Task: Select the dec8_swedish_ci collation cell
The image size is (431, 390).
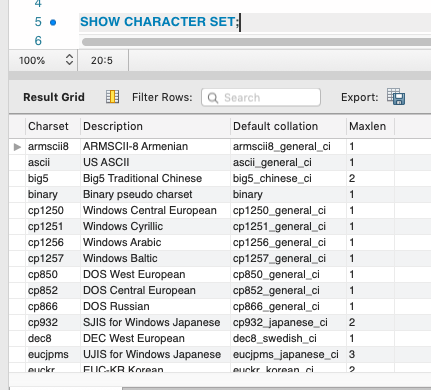Action: pyautogui.click(x=288, y=338)
